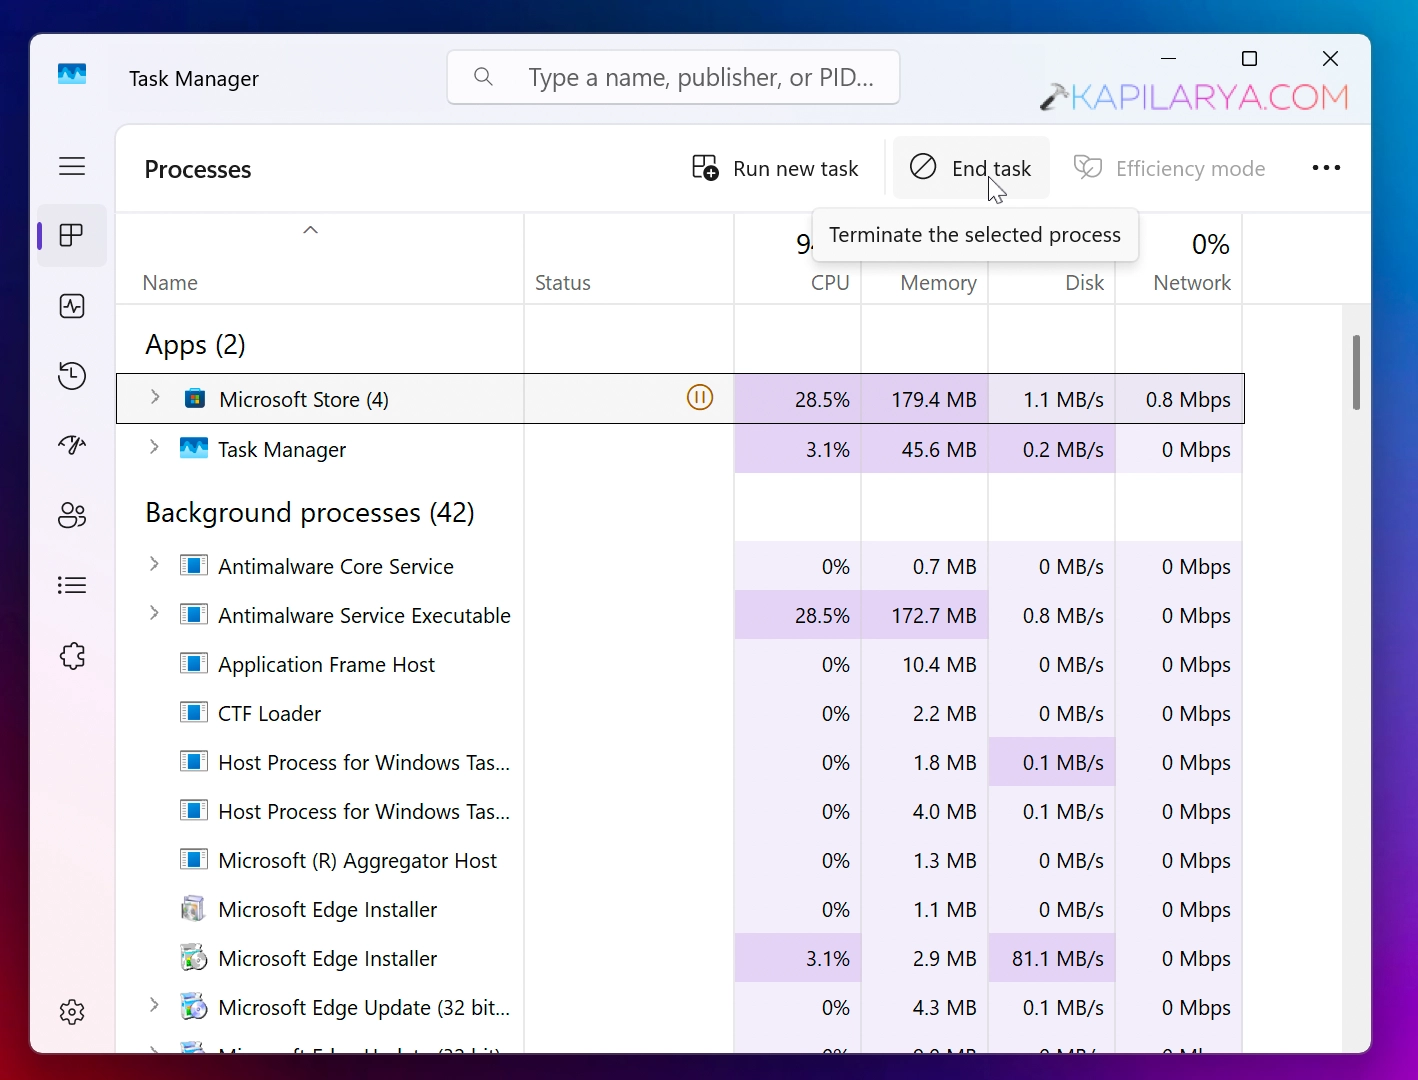Select Microsoft (R) Aggregator Host name
This screenshot has height=1080, width=1418.
coord(357,861)
